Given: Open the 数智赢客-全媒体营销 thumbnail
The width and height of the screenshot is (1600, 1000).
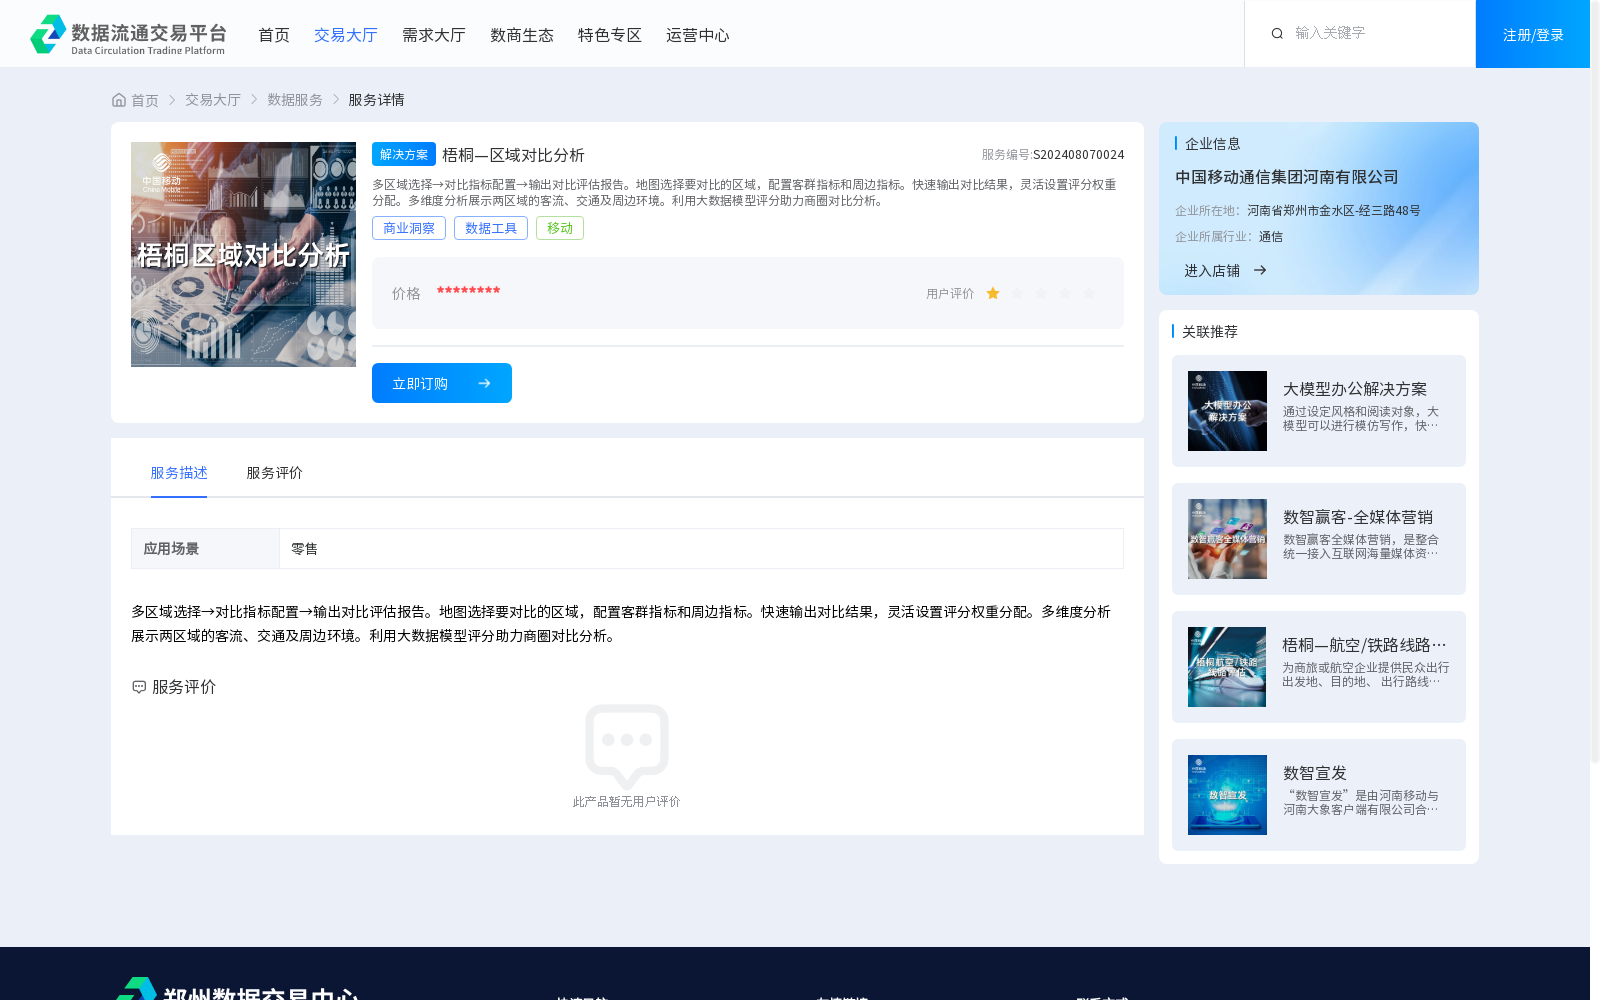Looking at the screenshot, I should (x=1227, y=539).
